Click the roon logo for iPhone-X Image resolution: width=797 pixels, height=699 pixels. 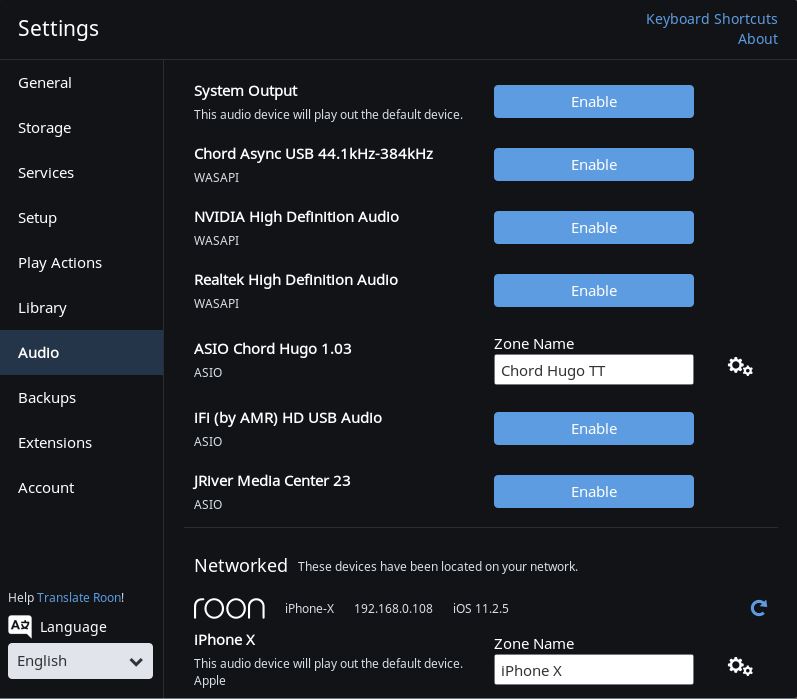point(229,608)
